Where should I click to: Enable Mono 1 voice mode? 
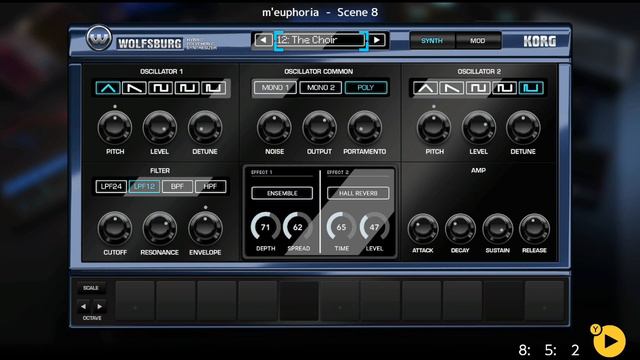[x=275, y=88]
